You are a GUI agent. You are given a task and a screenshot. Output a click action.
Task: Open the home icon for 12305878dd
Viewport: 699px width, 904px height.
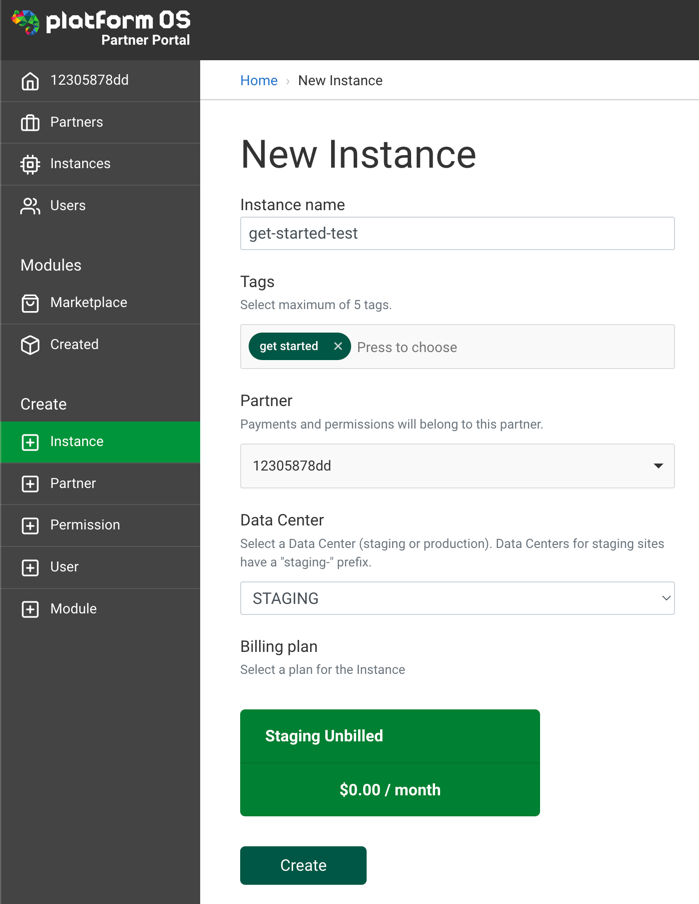click(x=29, y=80)
